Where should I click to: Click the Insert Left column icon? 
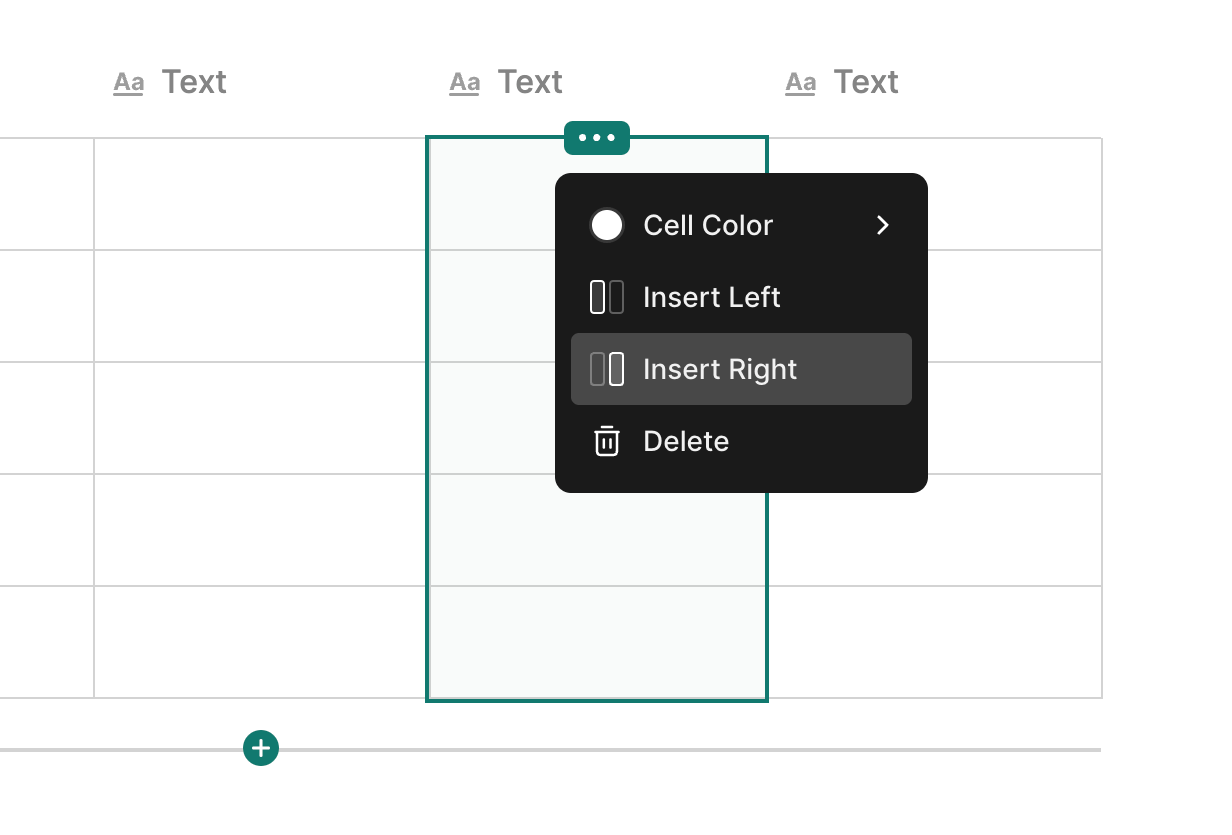[x=607, y=297]
